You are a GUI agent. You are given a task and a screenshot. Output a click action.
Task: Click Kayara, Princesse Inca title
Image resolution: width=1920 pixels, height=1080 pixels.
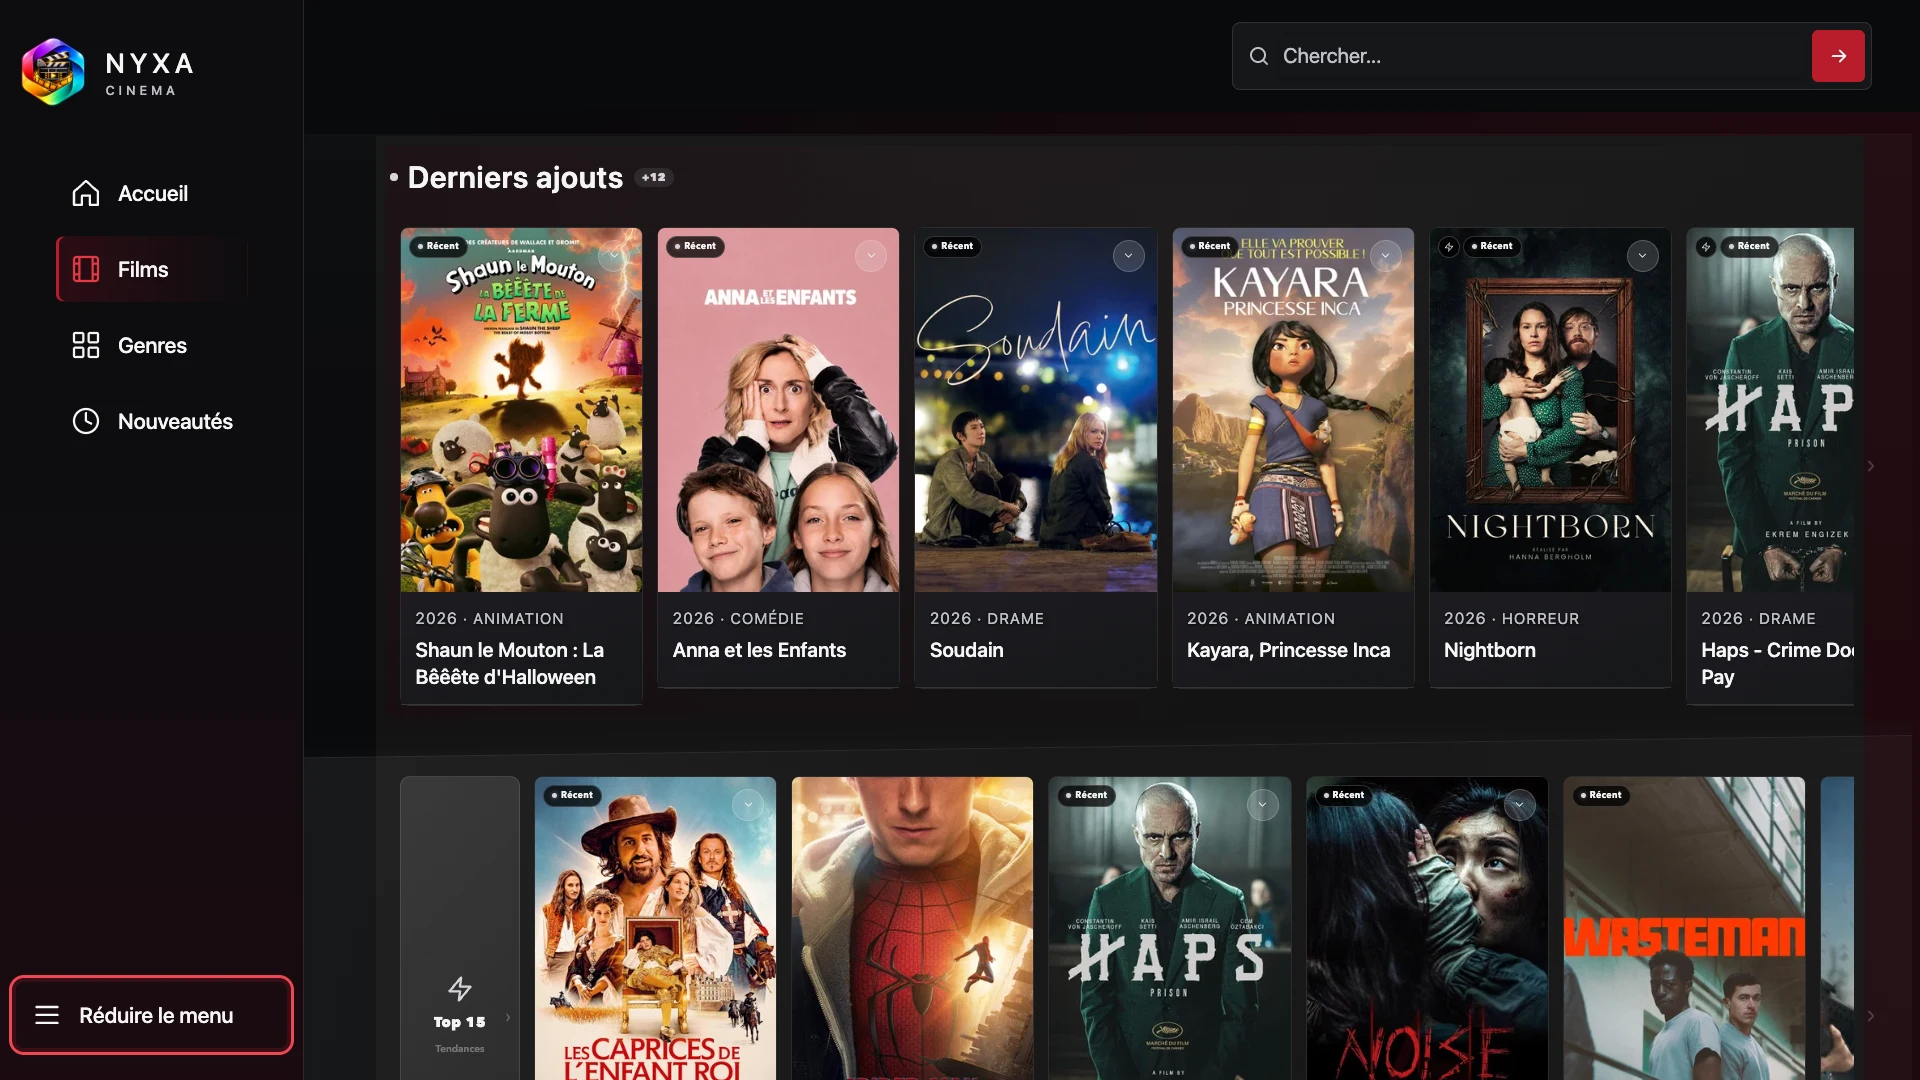1288,650
